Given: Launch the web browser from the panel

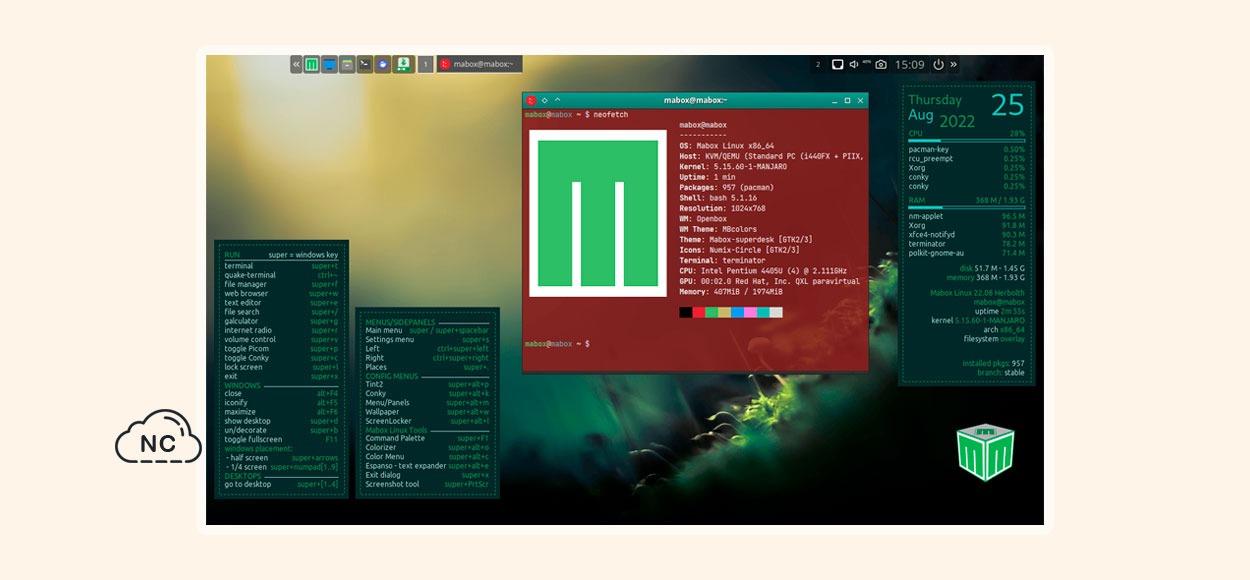Looking at the screenshot, I should point(383,64).
